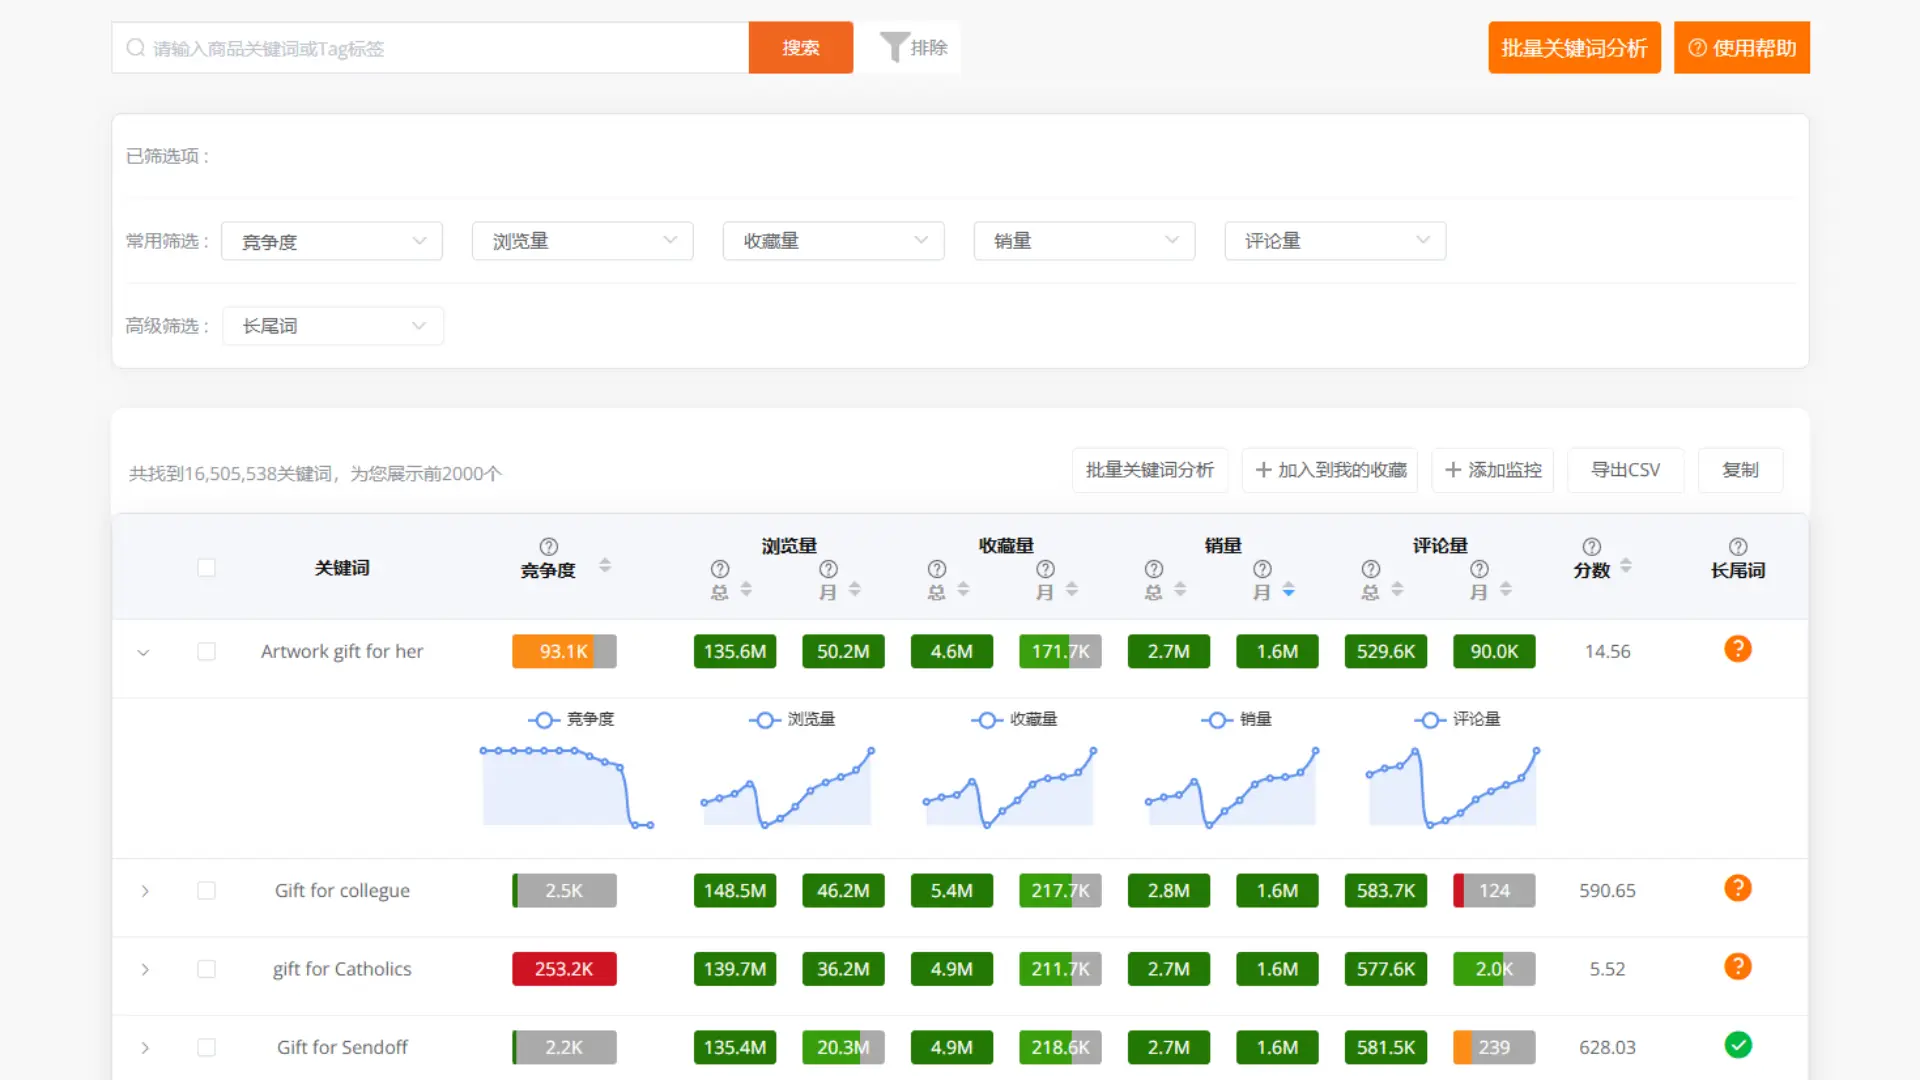Toggle the select-all checkbox in table header
Screen dimensions: 1920x1080
click(x=206, y=567)
